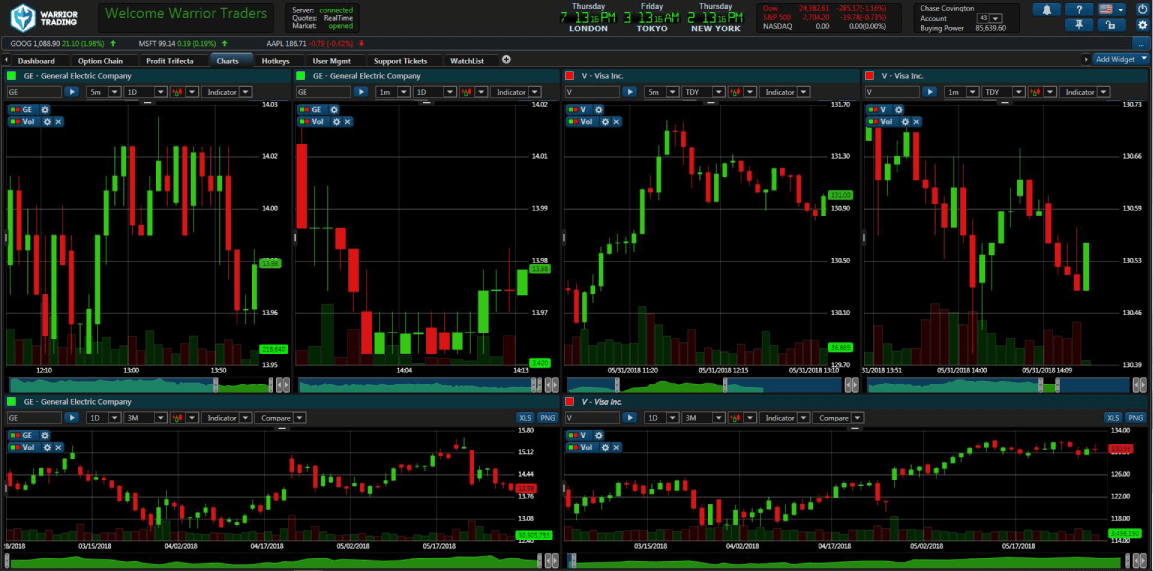Switch to the Dashboard tab
This screenshot has width=1153, height=571.
37,61
